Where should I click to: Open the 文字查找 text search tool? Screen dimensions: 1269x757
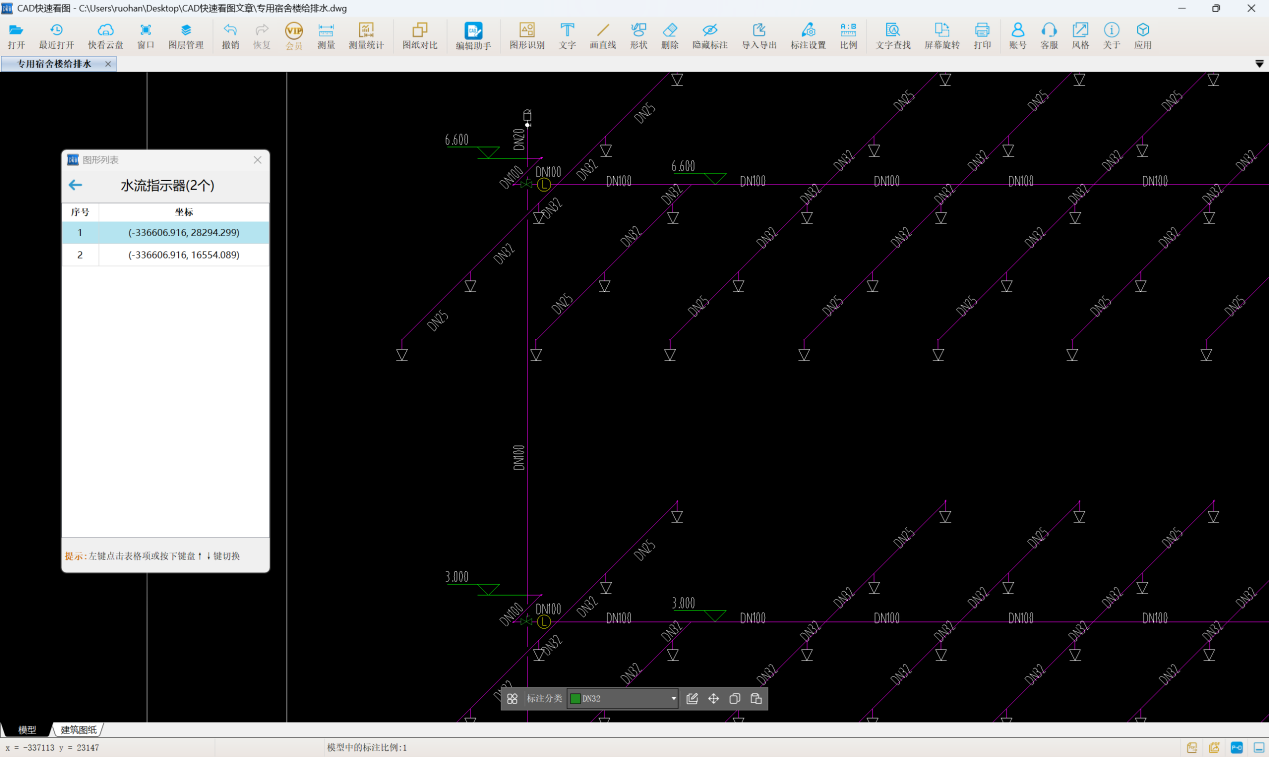893,36
